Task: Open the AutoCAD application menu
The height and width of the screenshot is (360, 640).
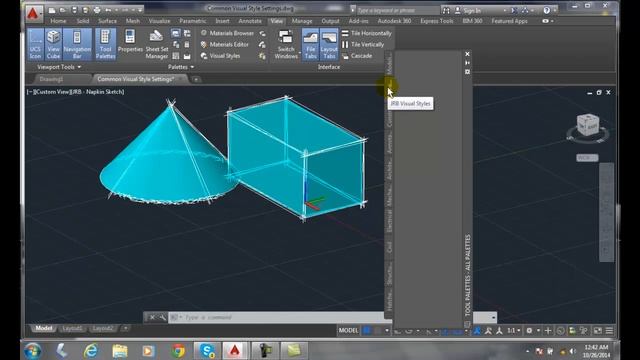Action: click(34, 13)
